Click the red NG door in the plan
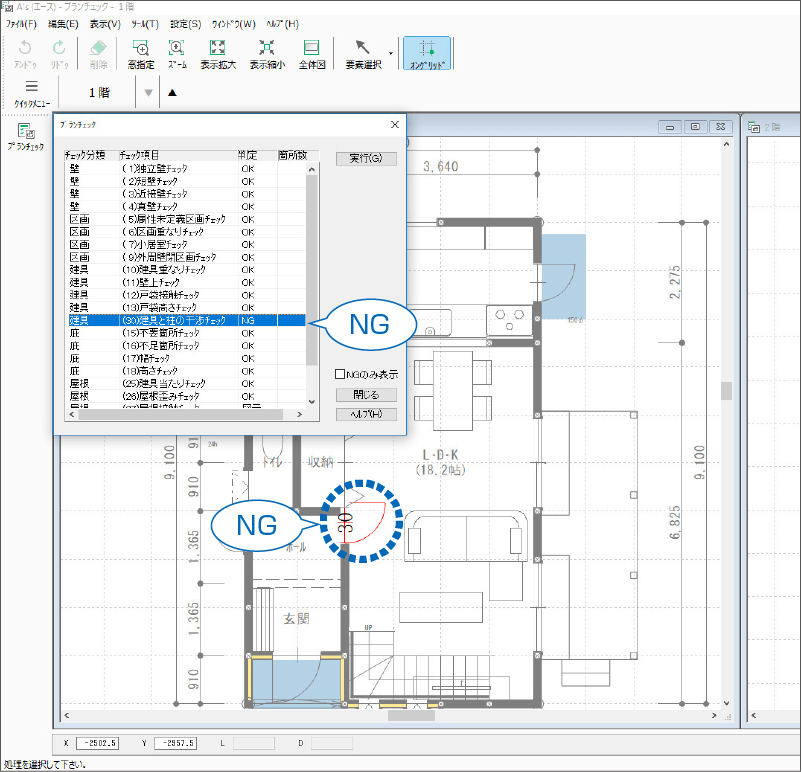Image resolution: width=802 pixels, height=772 pixels. pyautogui.click(x=364, y=523)
